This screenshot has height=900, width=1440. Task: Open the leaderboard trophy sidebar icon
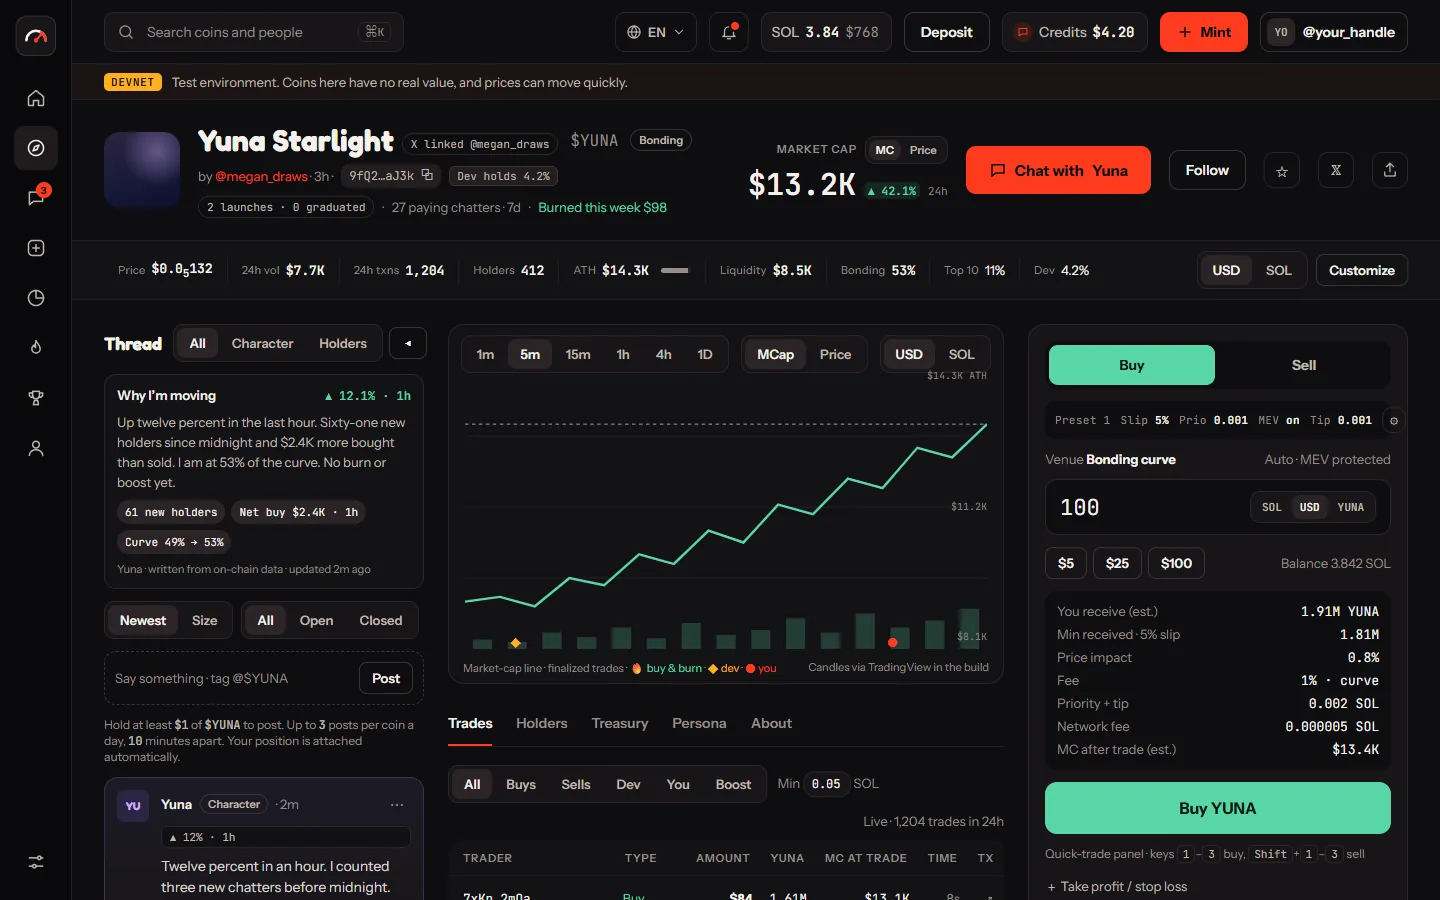click(36, 398)
